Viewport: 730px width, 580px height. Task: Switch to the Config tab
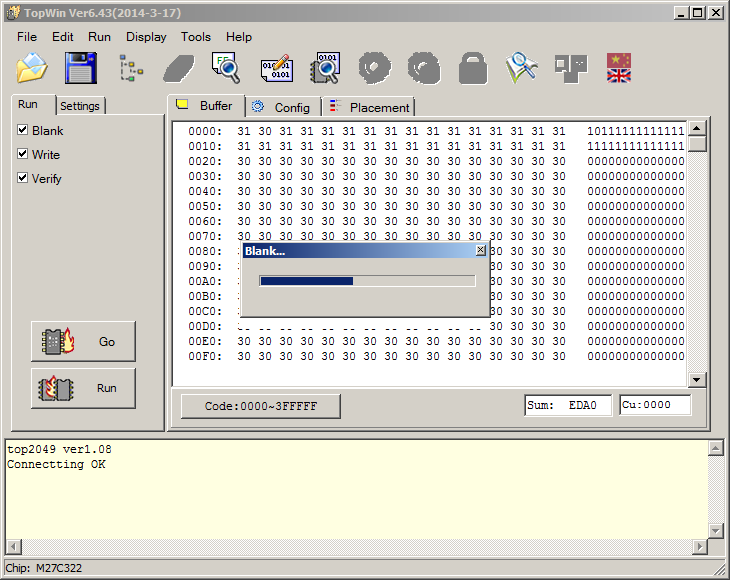point(283,107)
